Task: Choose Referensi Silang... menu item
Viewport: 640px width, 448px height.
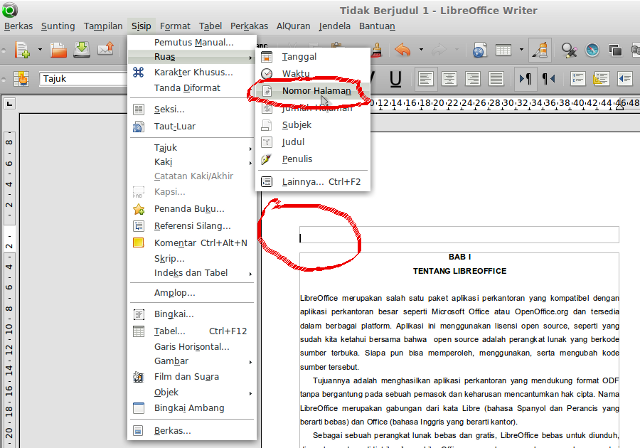Action: click(x=192, y=226)
